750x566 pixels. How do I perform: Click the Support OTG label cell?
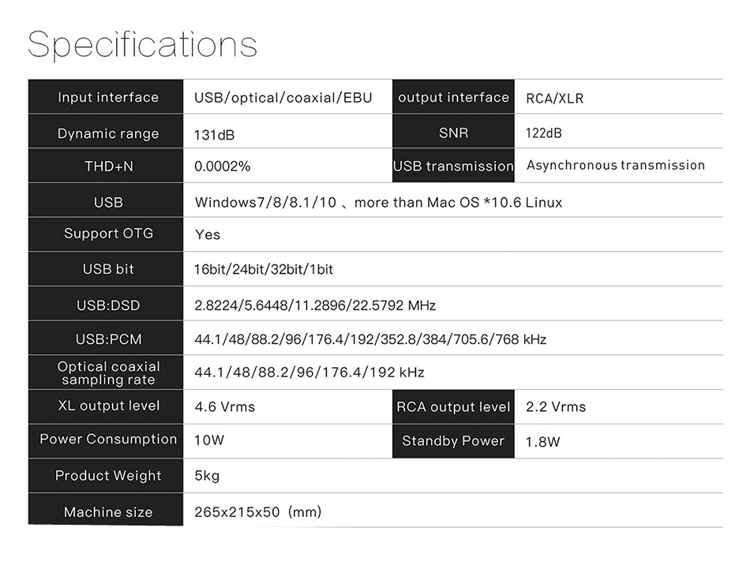click(107, 234)
